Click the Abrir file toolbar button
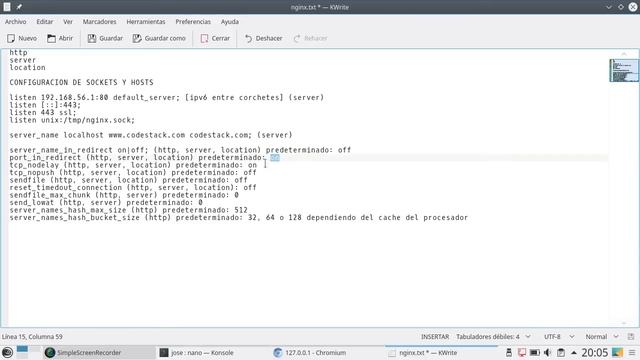Screen dimensions: 640x360 tap(60, 38)
